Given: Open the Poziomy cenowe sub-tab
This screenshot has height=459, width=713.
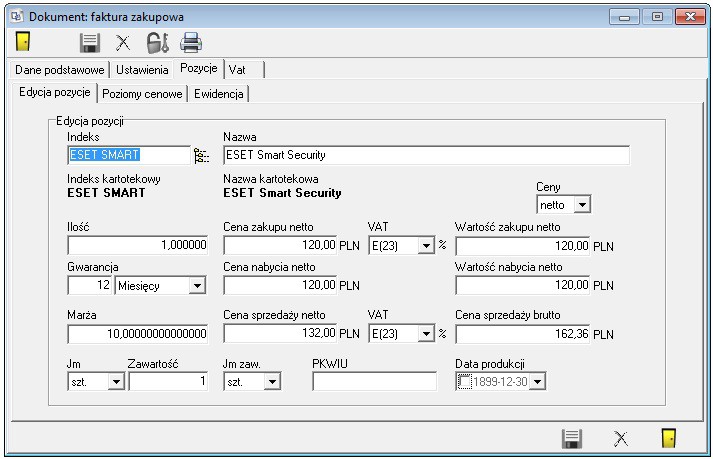Looking at the screenshot, I should click(142, 94).
